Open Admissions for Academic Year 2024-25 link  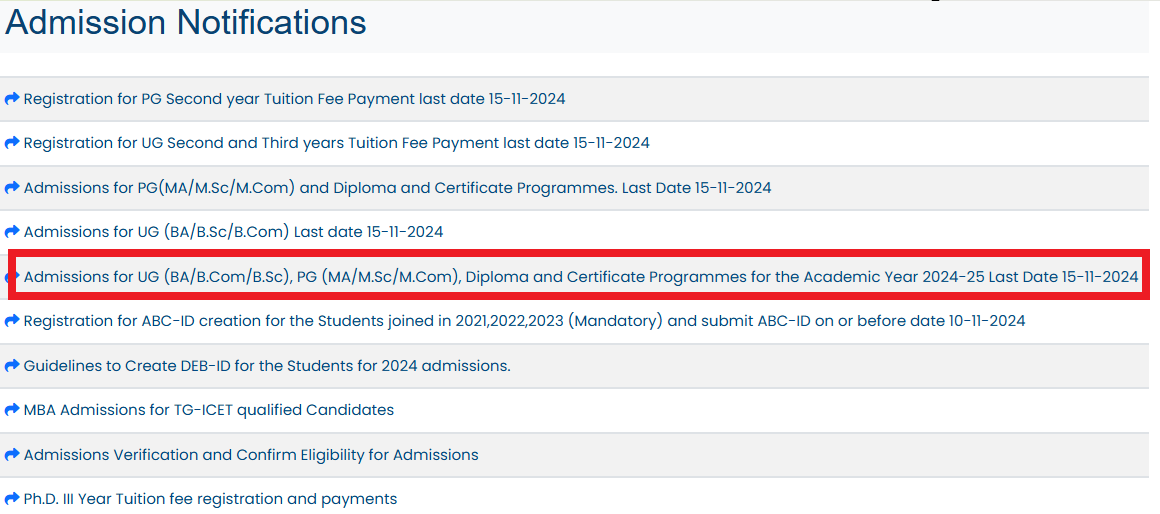point(581,277)
